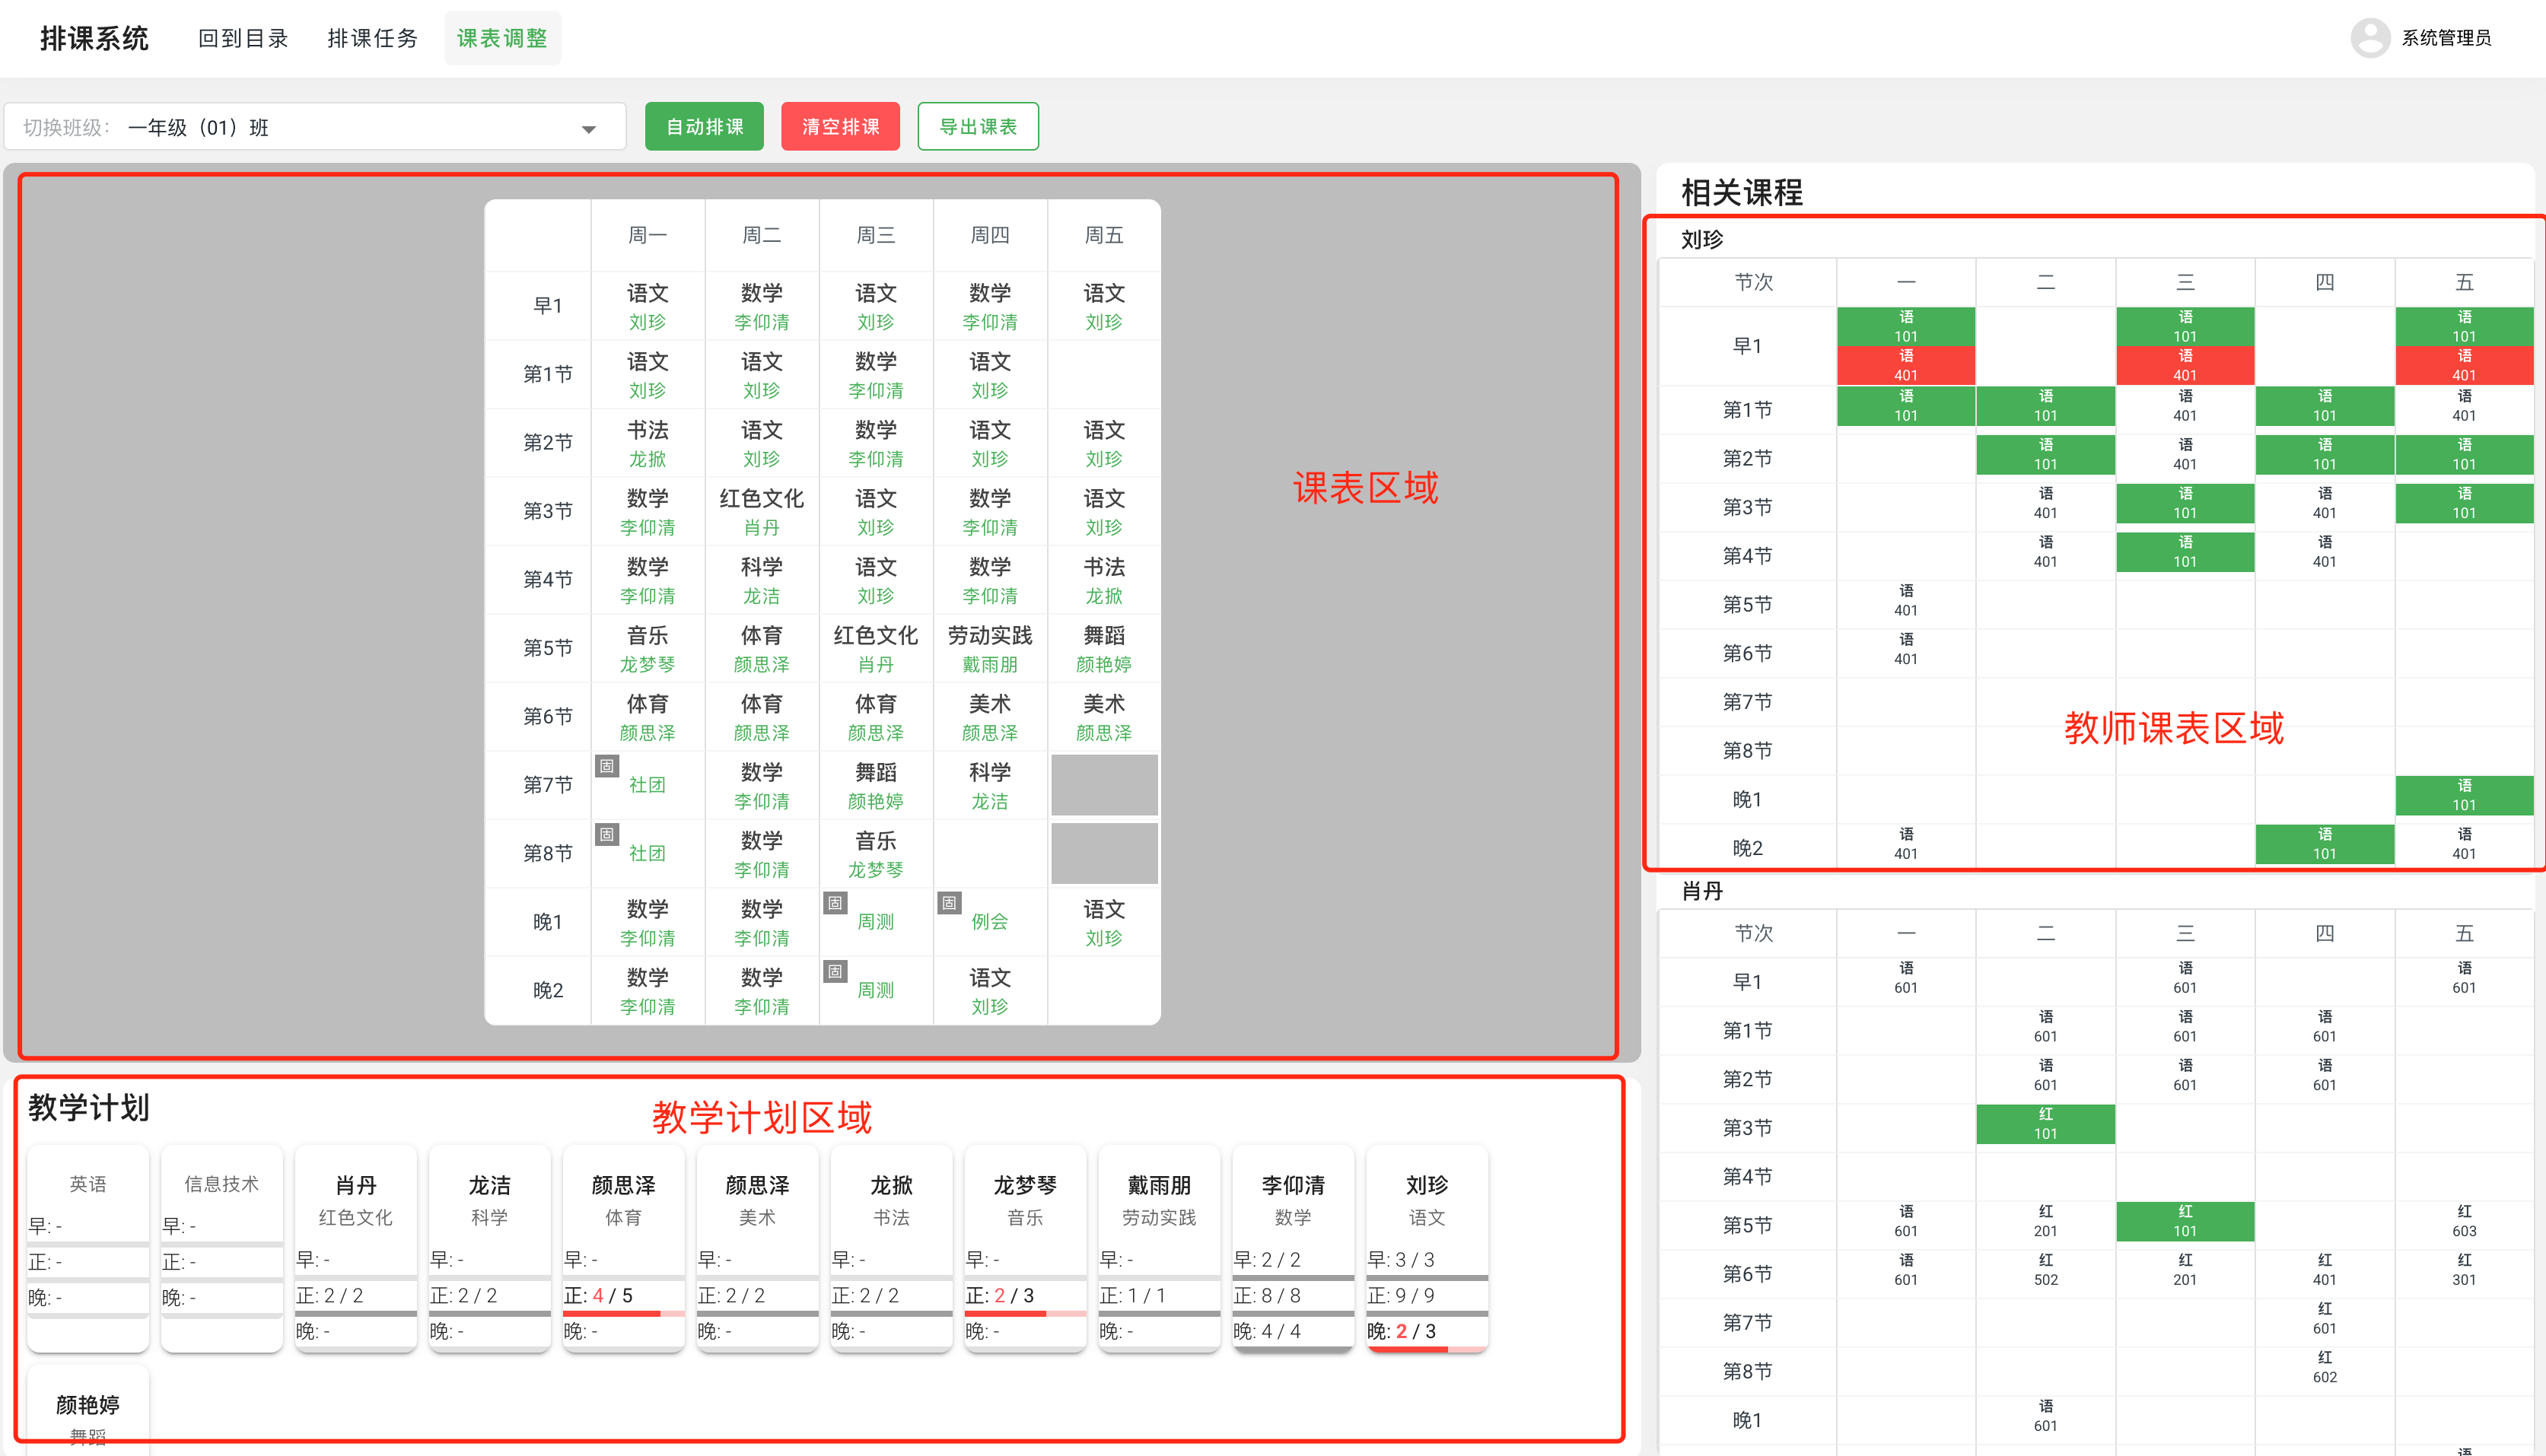Click the 系统管理员 avatar icon
The width and height of the screenshot is (2546, 1456).
(2370, 37)
